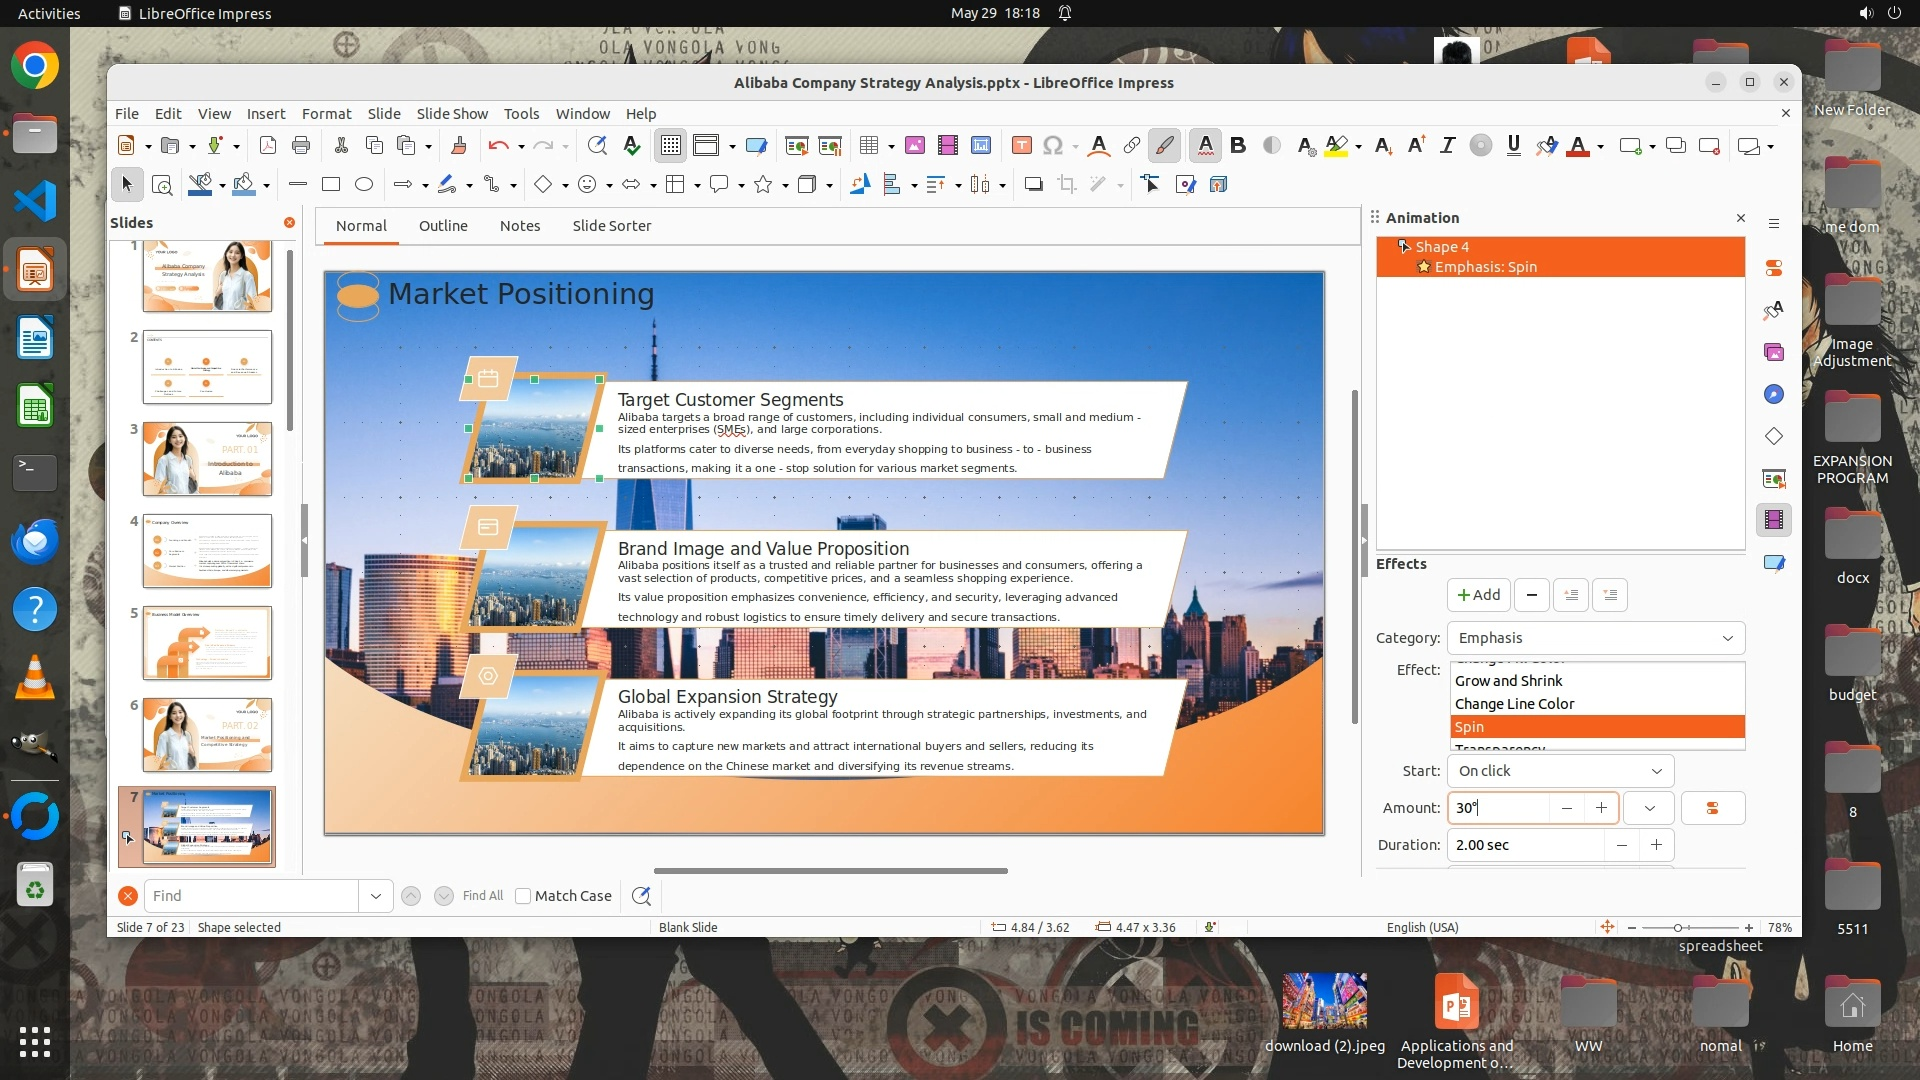Select Grow and Shrink effect
The height and width of the screenshot is (1080, 1920).
(x=1508, y=681)
